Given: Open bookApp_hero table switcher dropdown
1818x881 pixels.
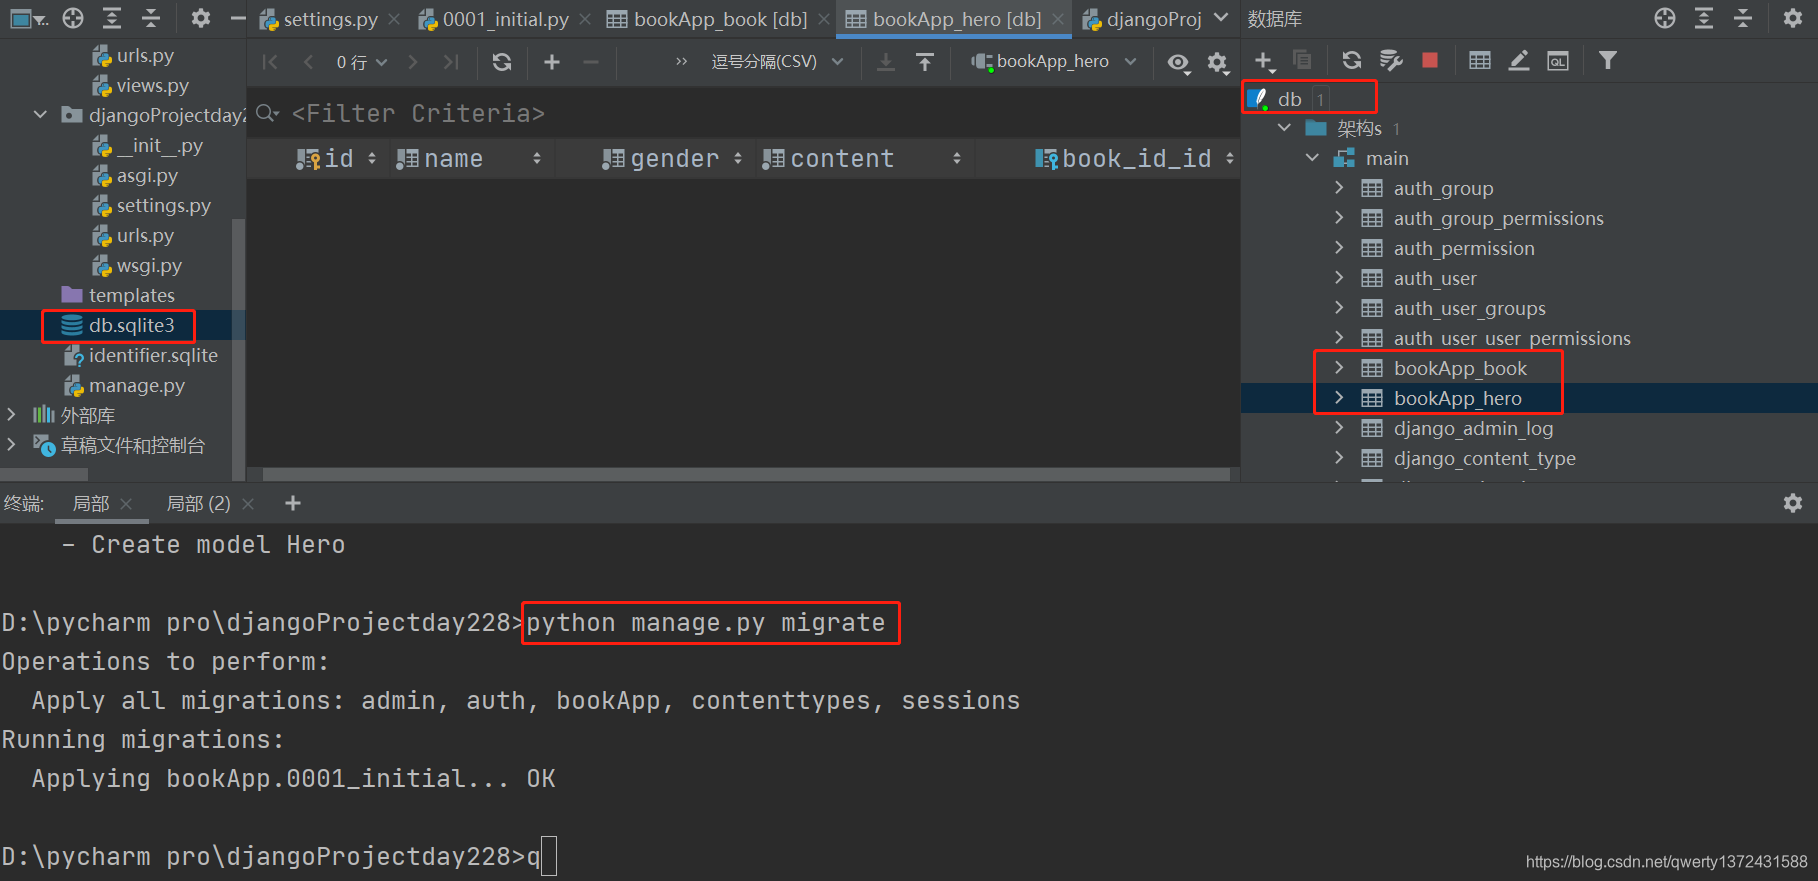Looking at the screenshot, I should click(x=1054, y=62).
